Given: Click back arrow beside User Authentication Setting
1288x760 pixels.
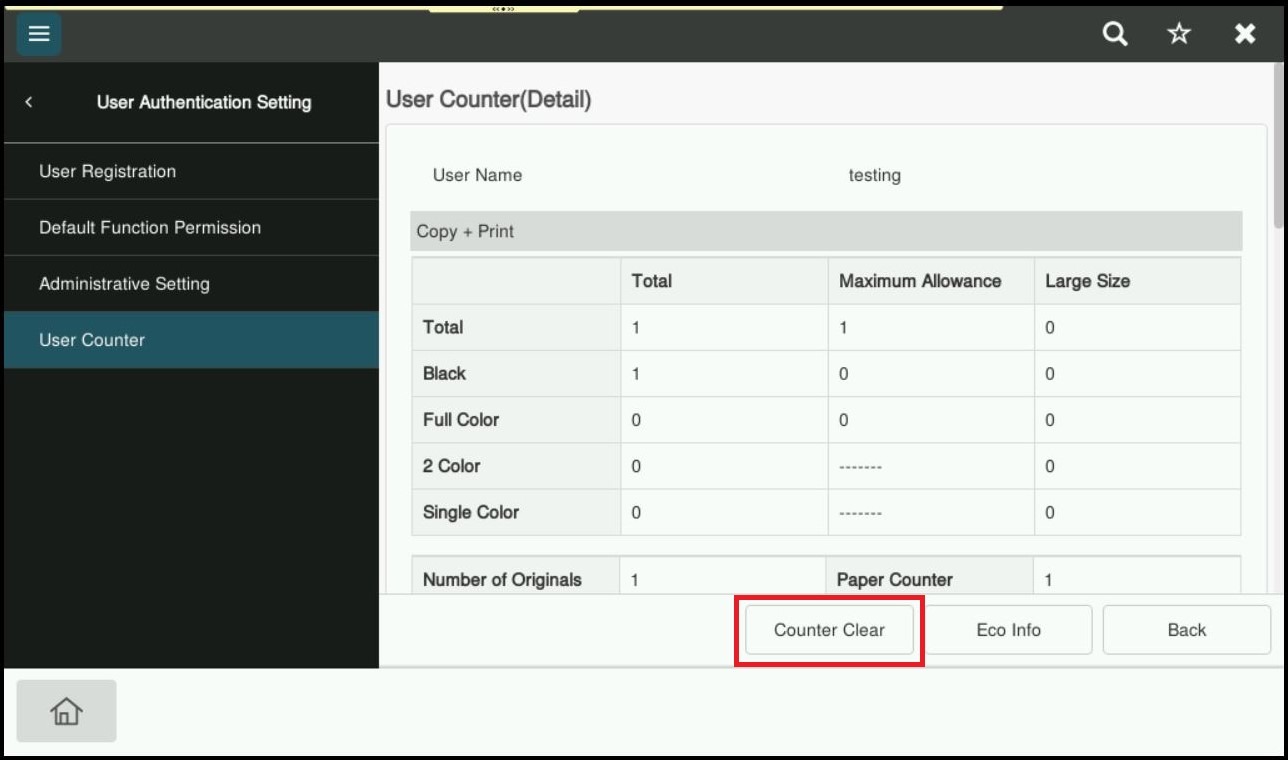Looking at the screenshot, I should 29,102.
